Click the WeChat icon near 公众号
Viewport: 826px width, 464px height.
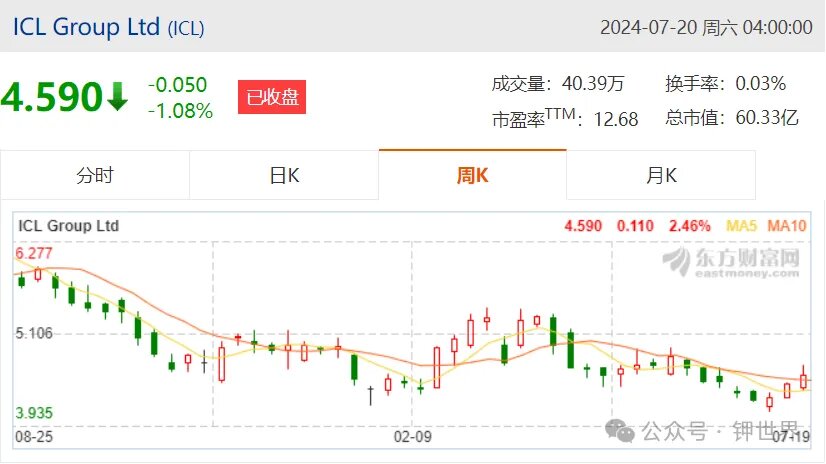(620, 431)
